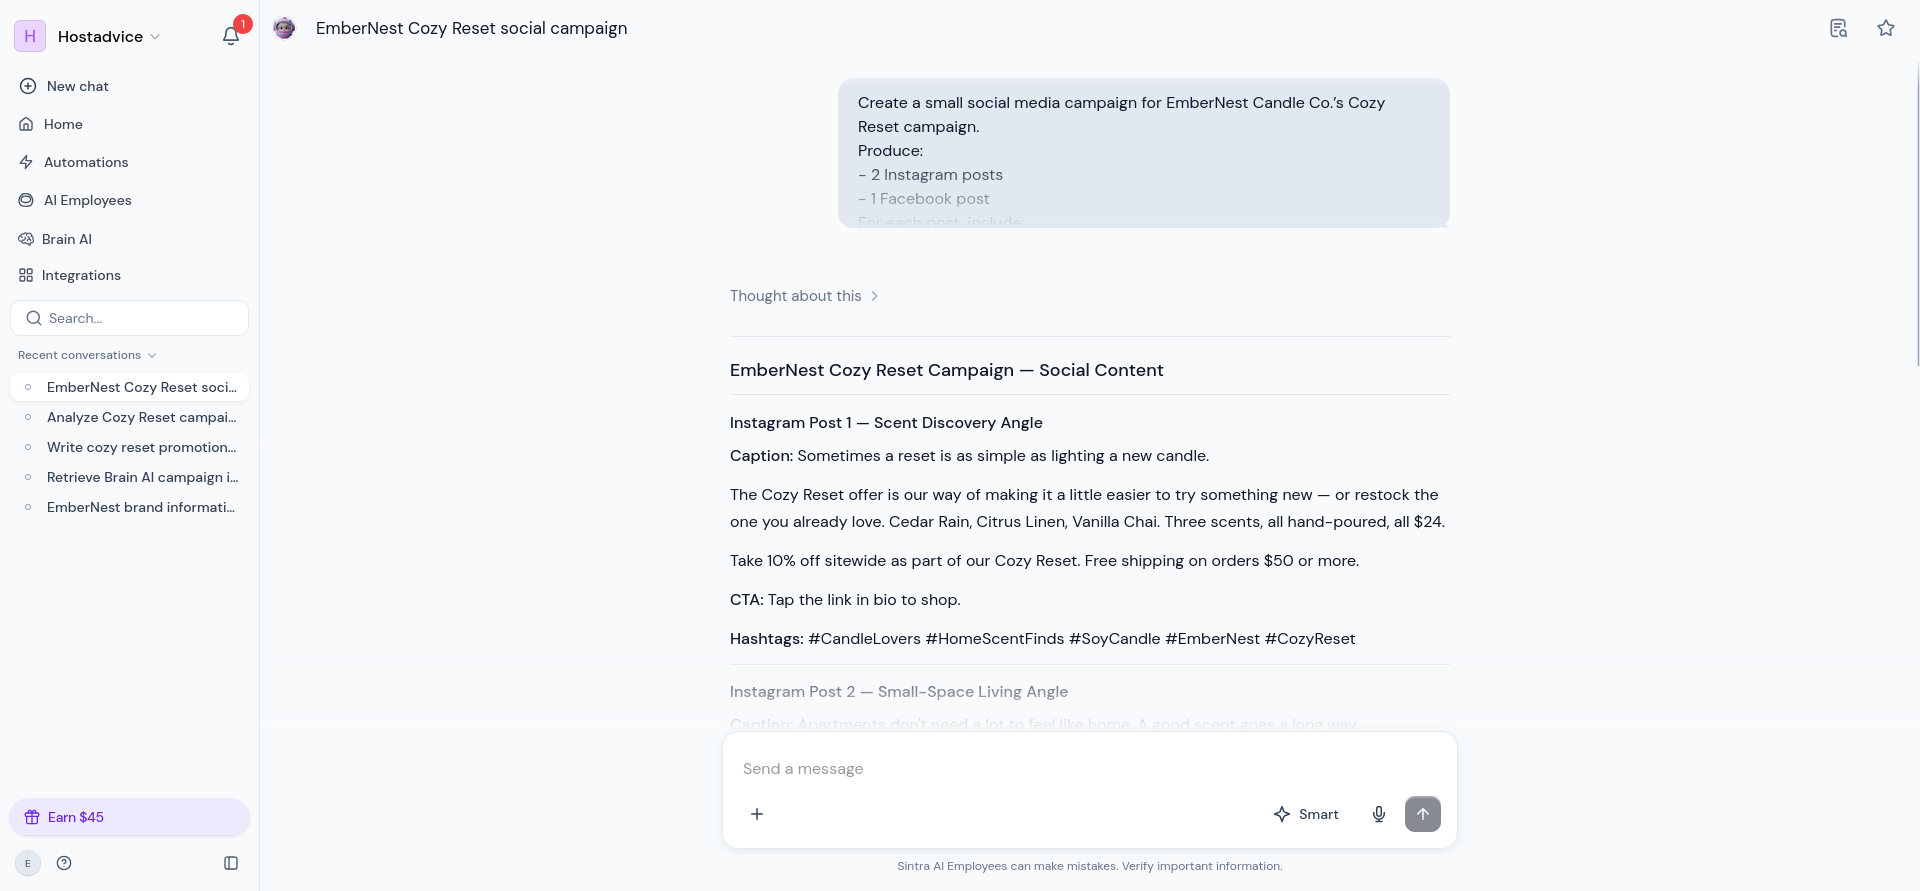Screen dimensions: 1920x891
Task: Click the AI employee avatar in header
Action: coord(284,28)
